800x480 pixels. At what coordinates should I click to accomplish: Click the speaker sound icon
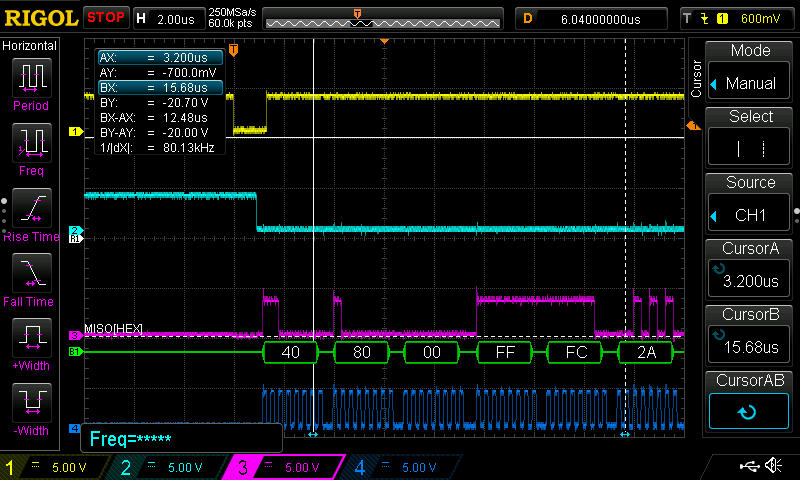[774, 465]
